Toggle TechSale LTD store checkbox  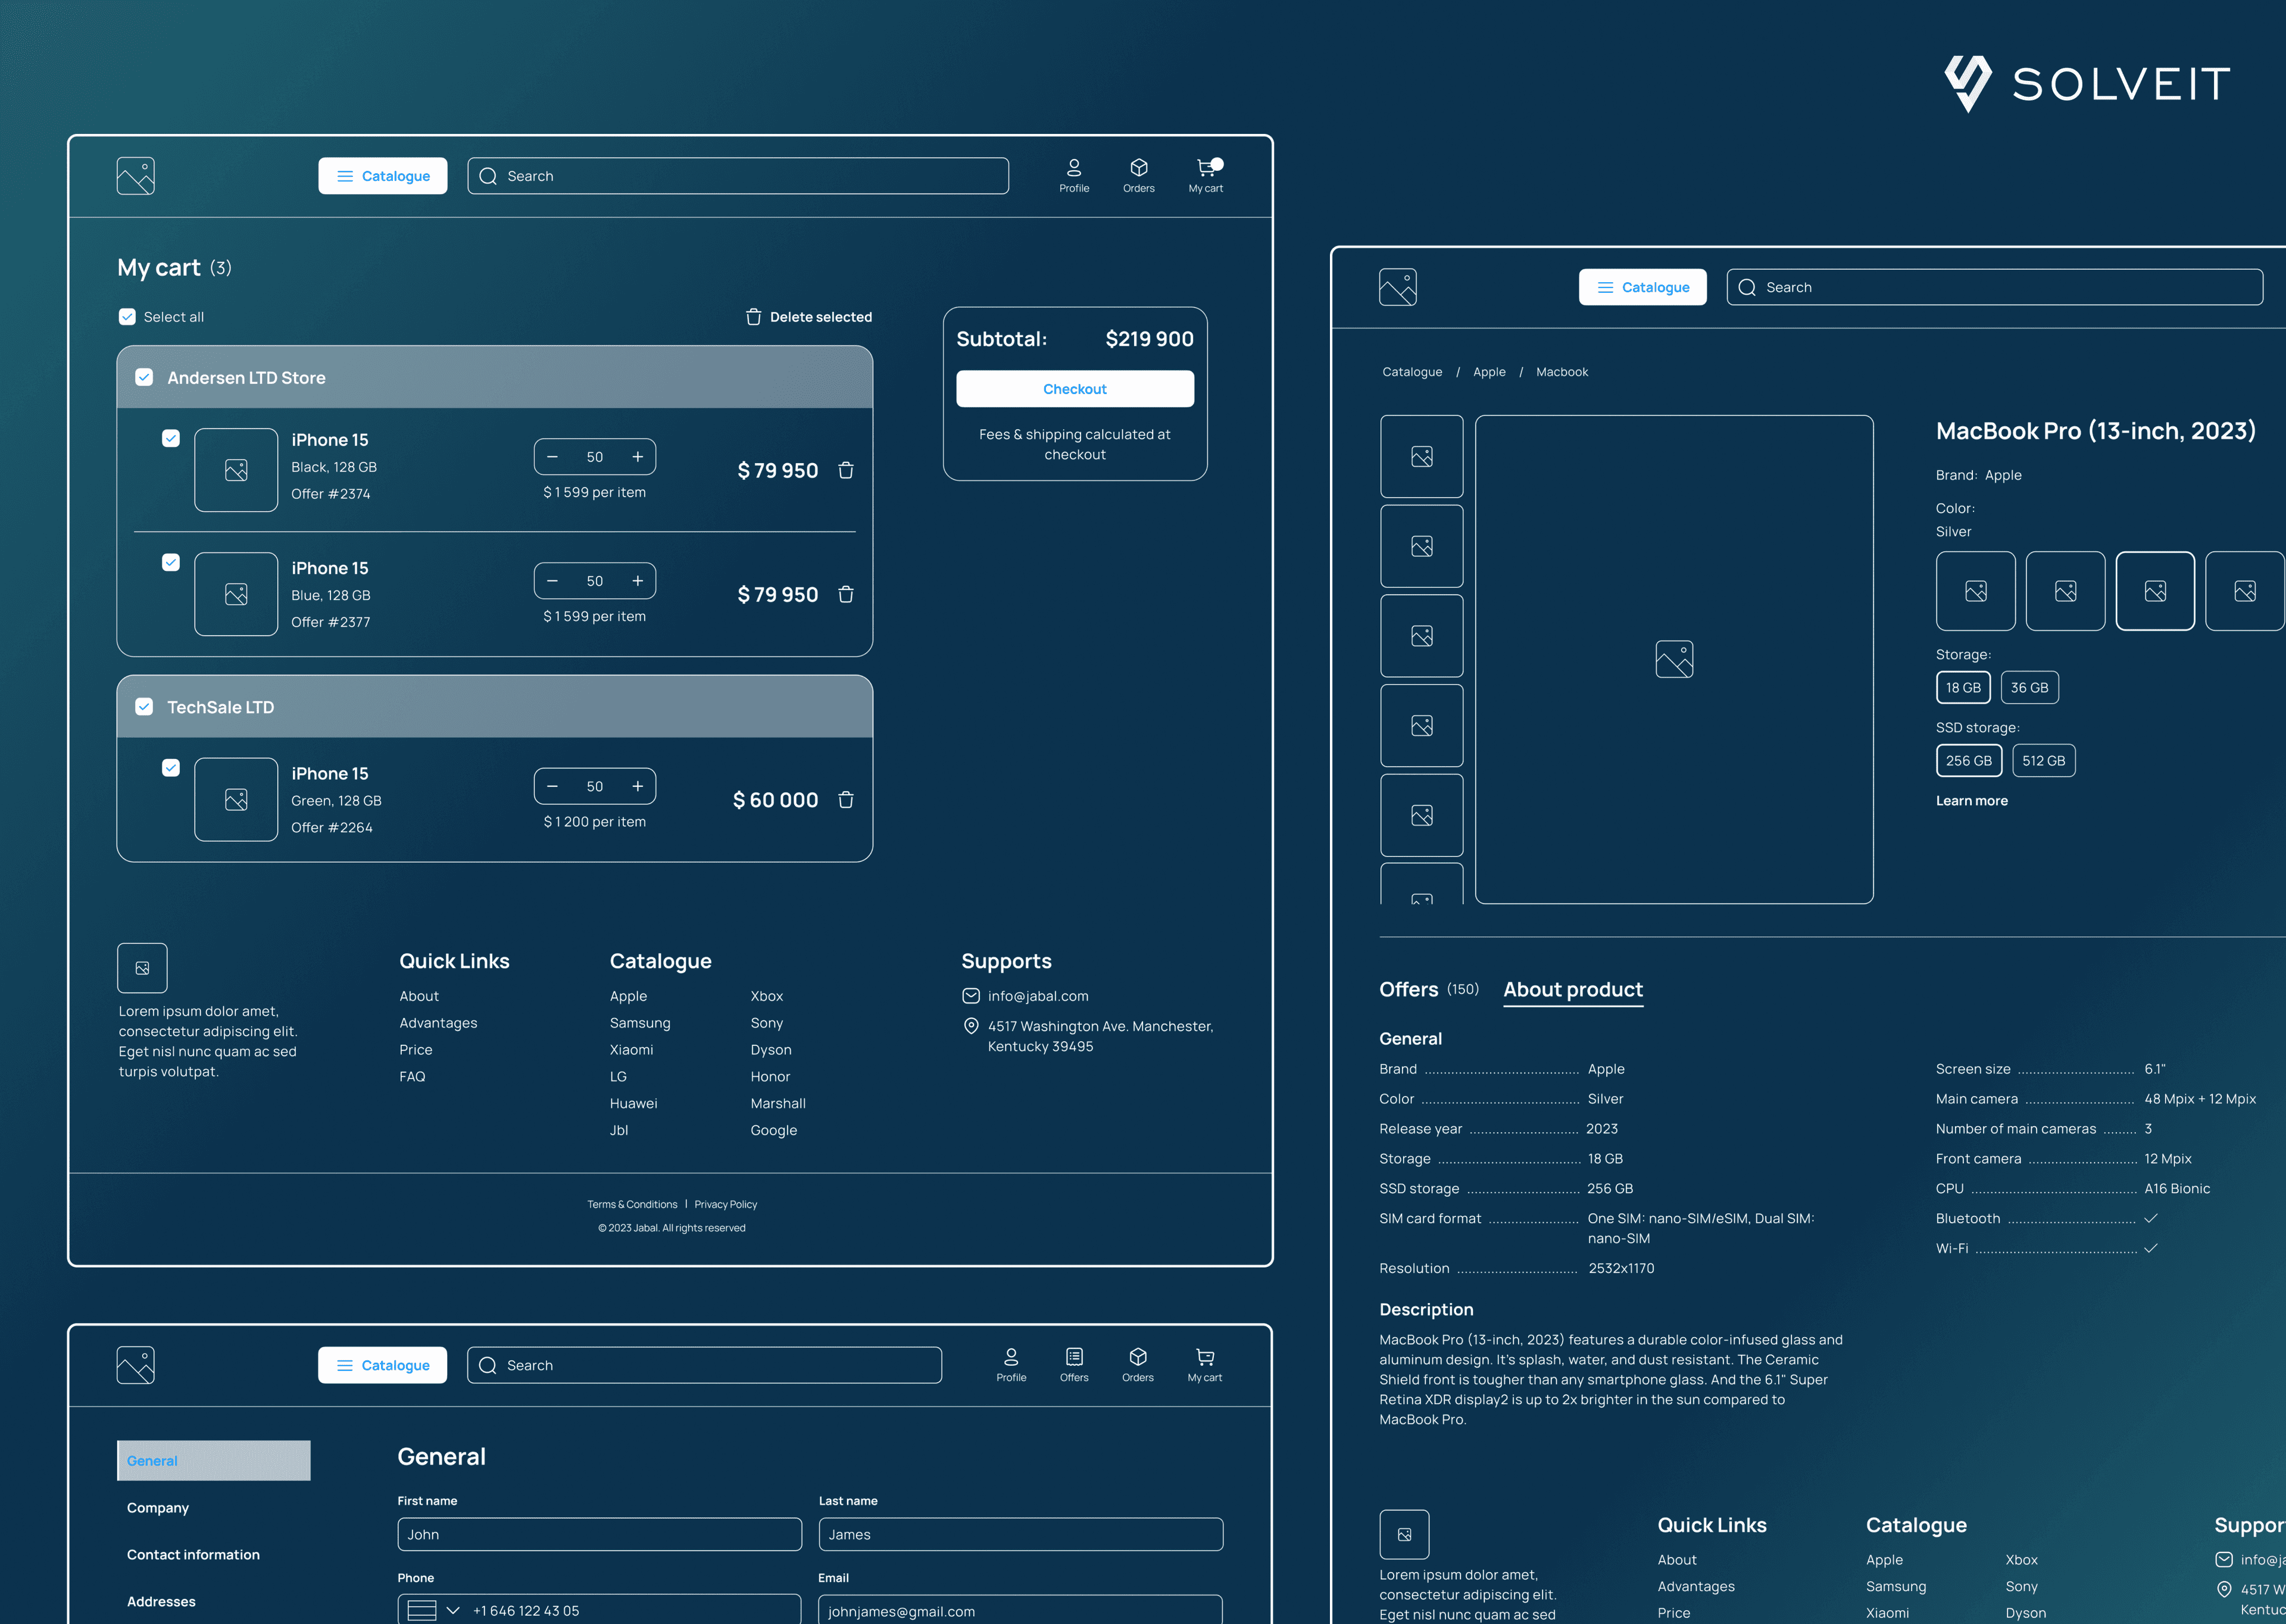pyautogui.click(x=144, y=707)
